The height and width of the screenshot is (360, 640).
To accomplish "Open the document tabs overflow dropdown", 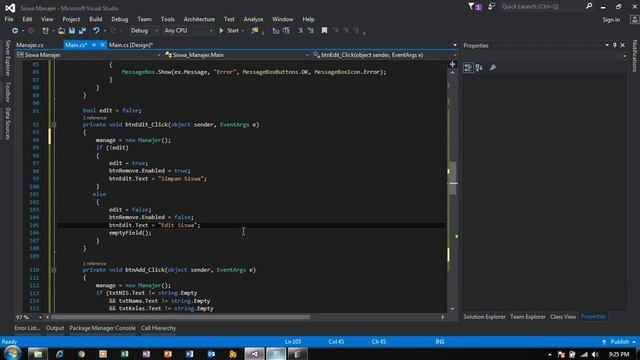I will click(455, 45).
